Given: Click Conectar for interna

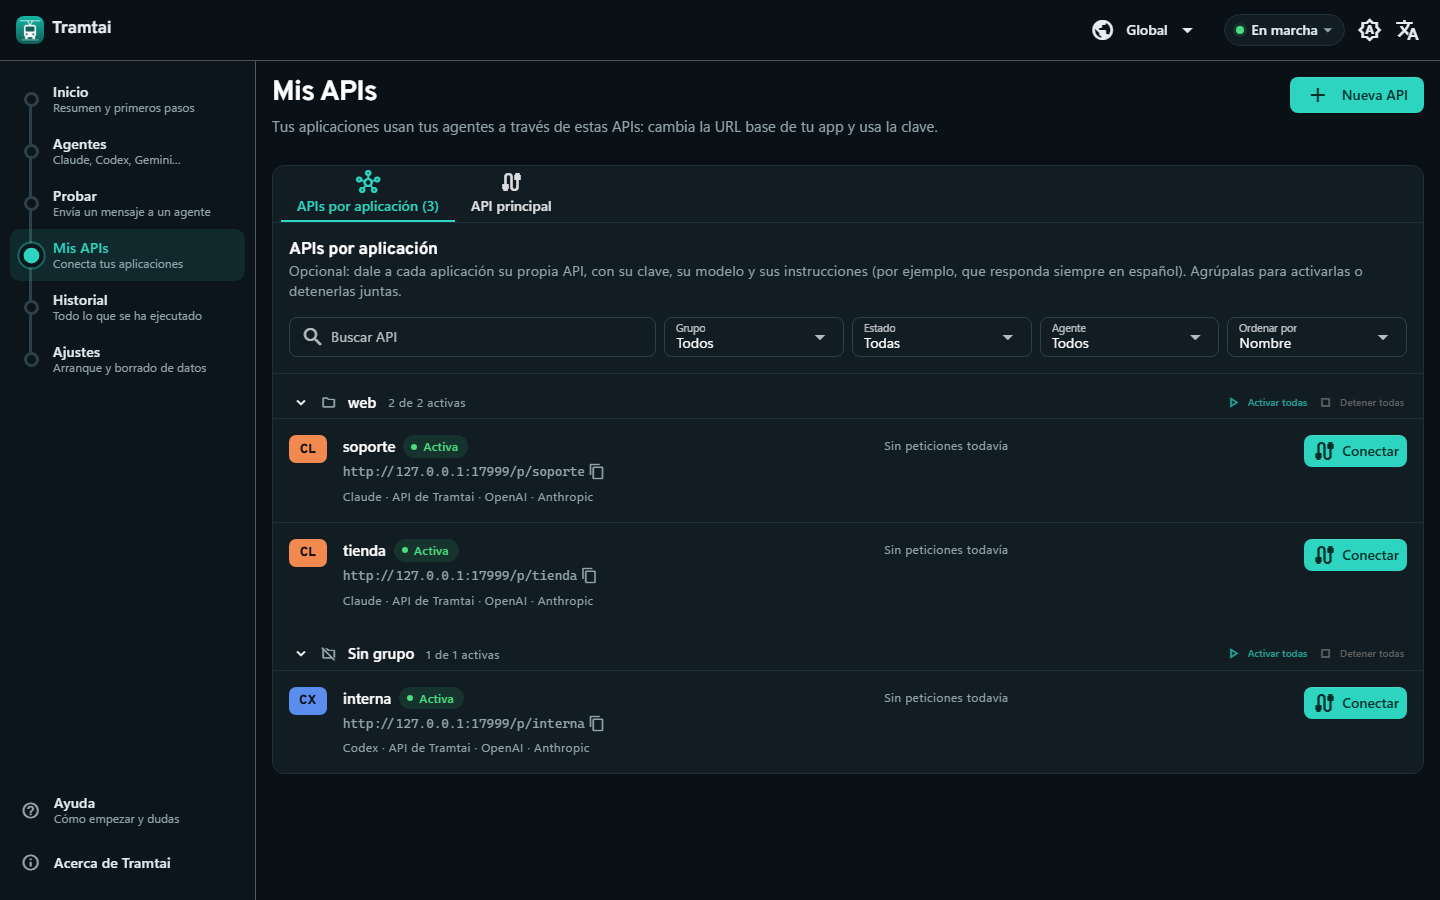Looking at the screenshot, I should click(x=1355, y=703).
